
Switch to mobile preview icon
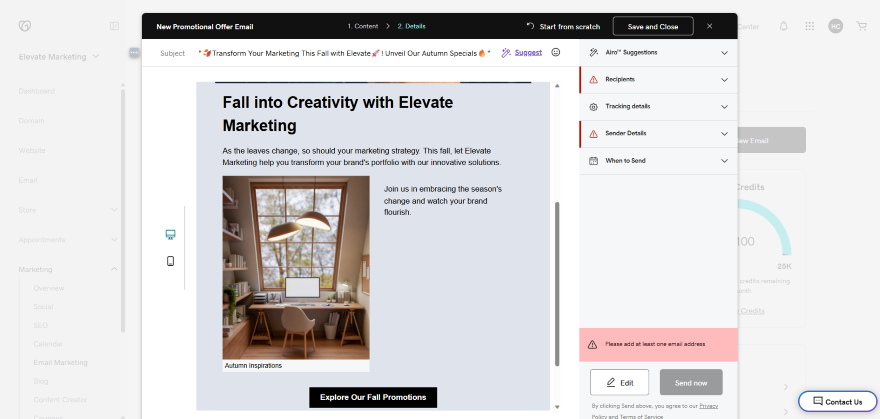(171, 261)
